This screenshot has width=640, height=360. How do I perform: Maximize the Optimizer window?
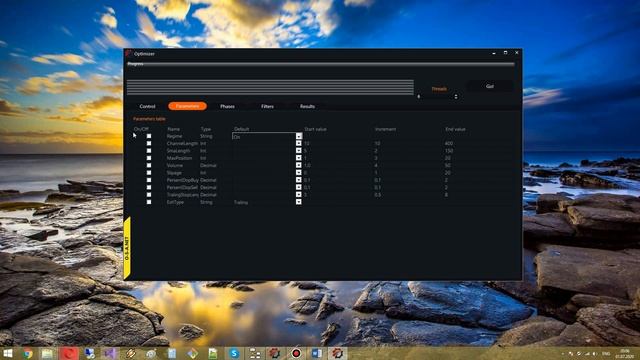pos(505,53)
